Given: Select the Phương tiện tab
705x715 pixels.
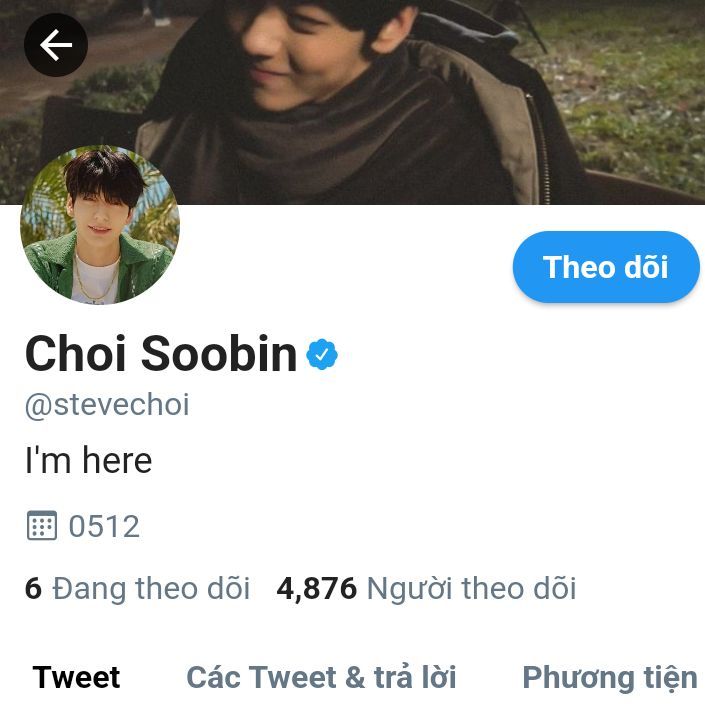Looking at the screenshot, I should pyautogui.click(x=610, y=679).
